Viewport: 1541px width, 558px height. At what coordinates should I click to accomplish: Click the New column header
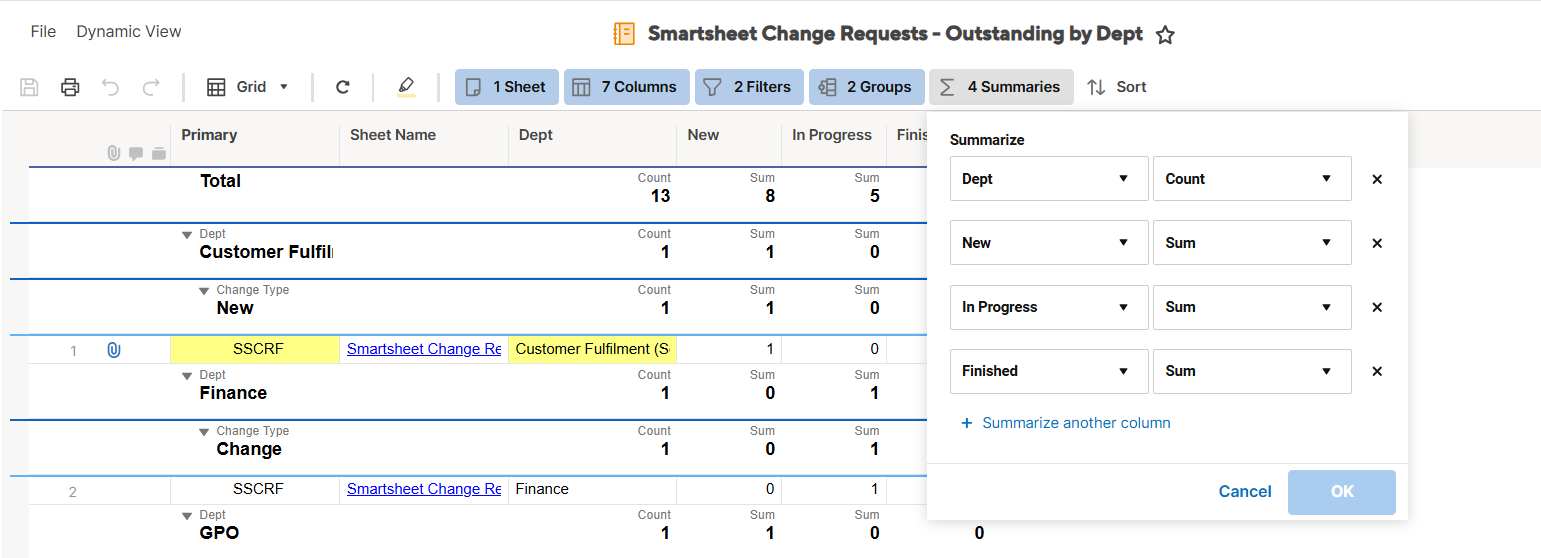pyautogui.click(x=703, y=135)
